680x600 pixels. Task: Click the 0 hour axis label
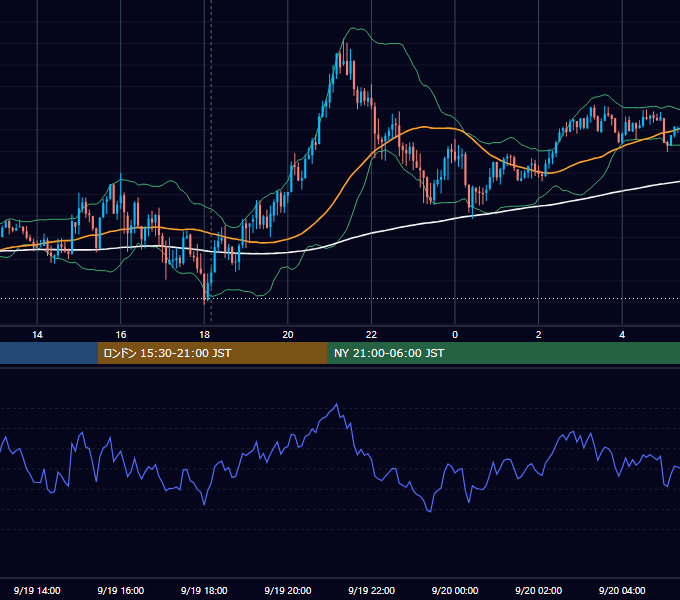[455, 335]
